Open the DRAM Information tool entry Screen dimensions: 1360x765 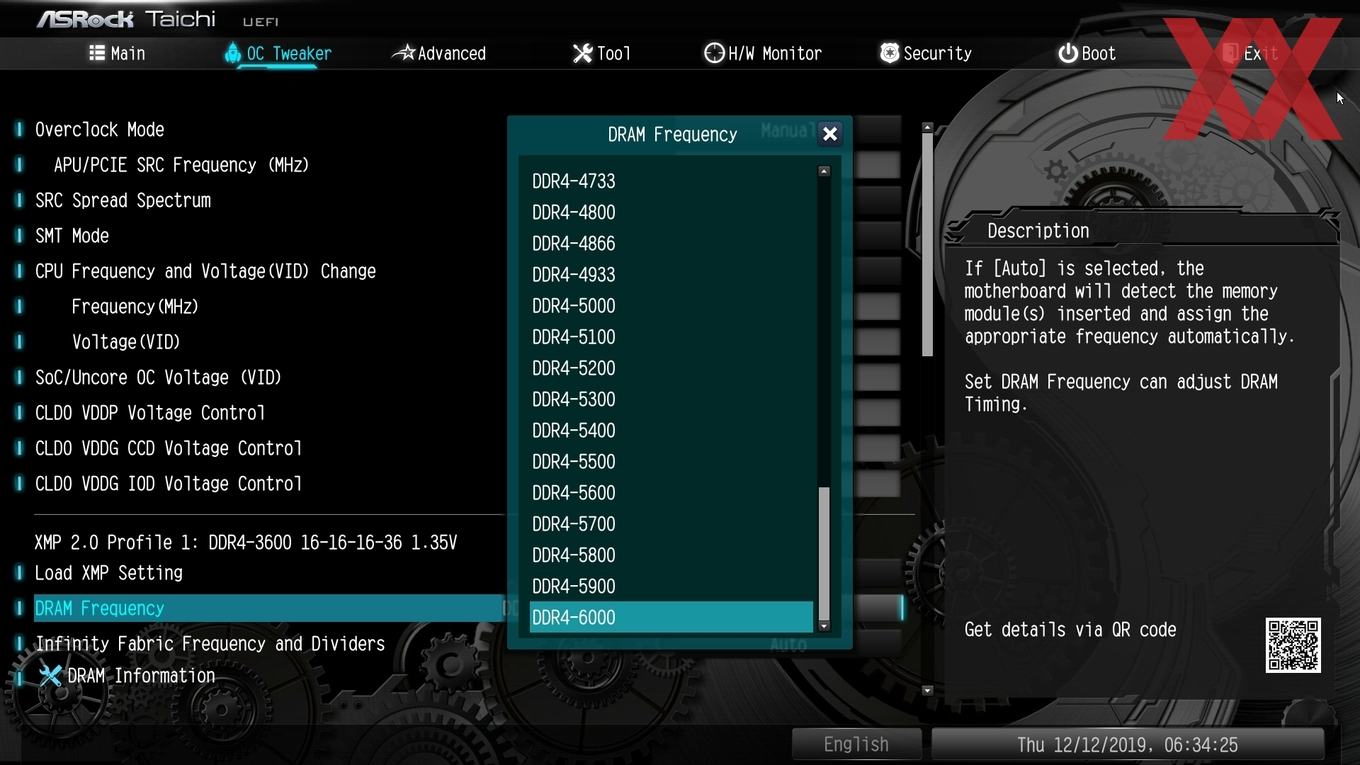pyautogui.click(x=125, y=676)
